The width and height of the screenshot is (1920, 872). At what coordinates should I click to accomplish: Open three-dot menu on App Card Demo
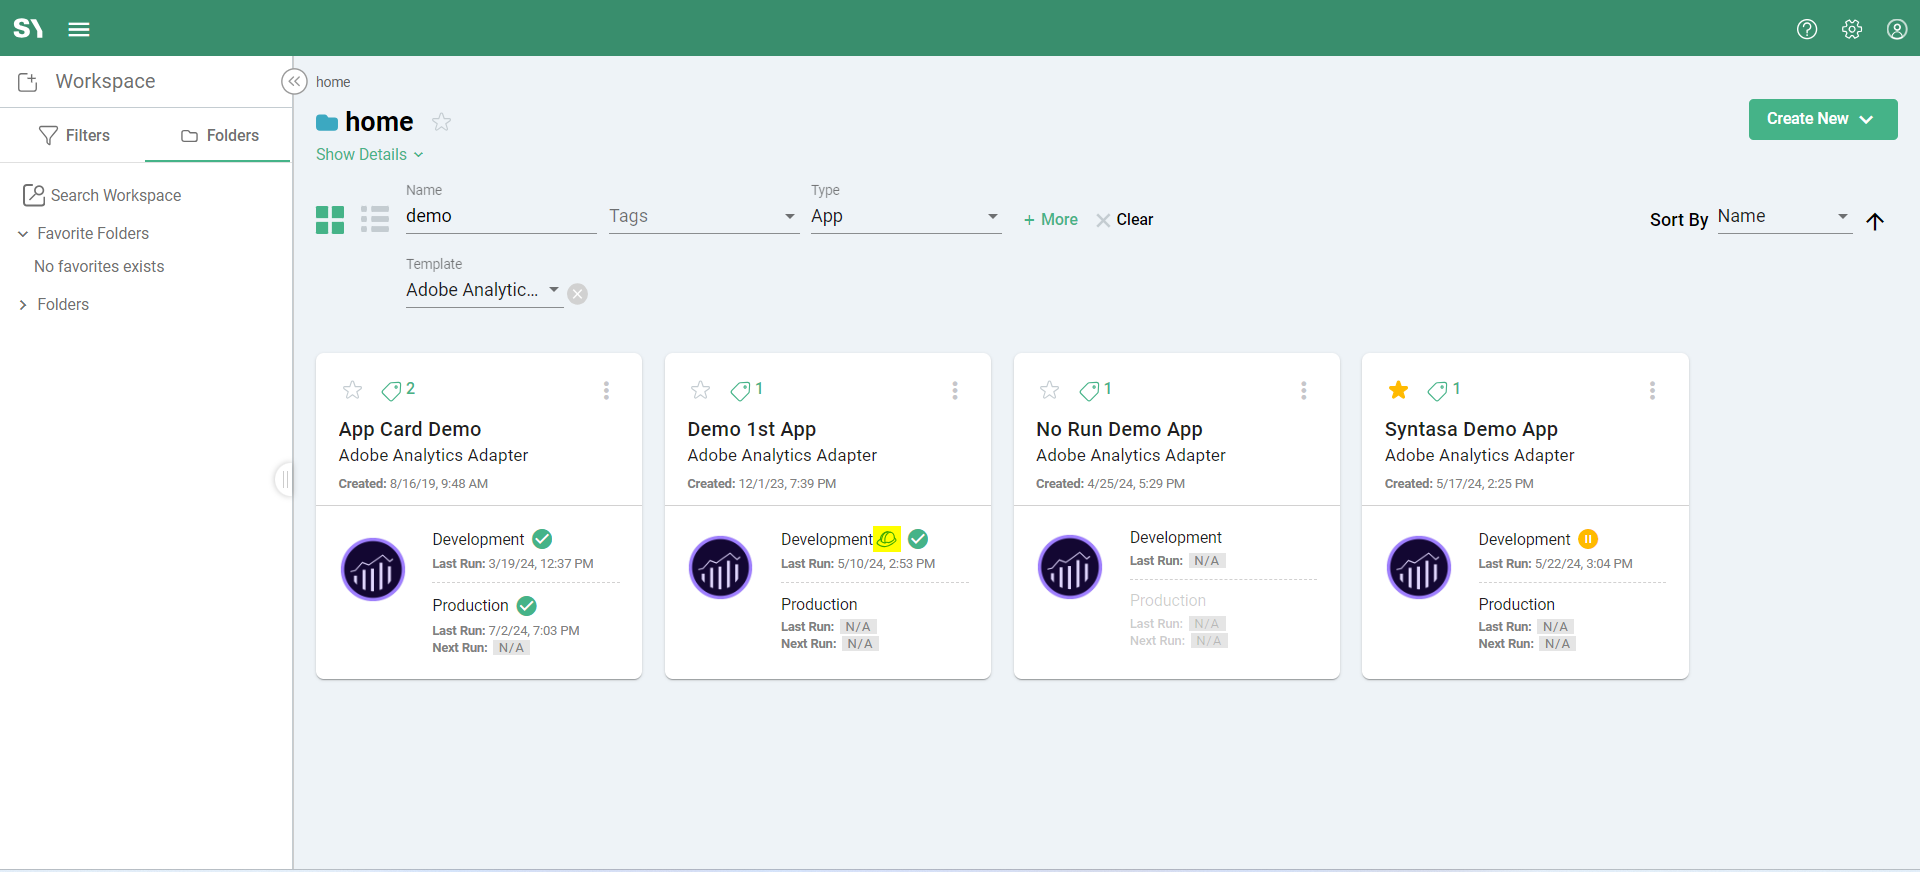point(606,390)
